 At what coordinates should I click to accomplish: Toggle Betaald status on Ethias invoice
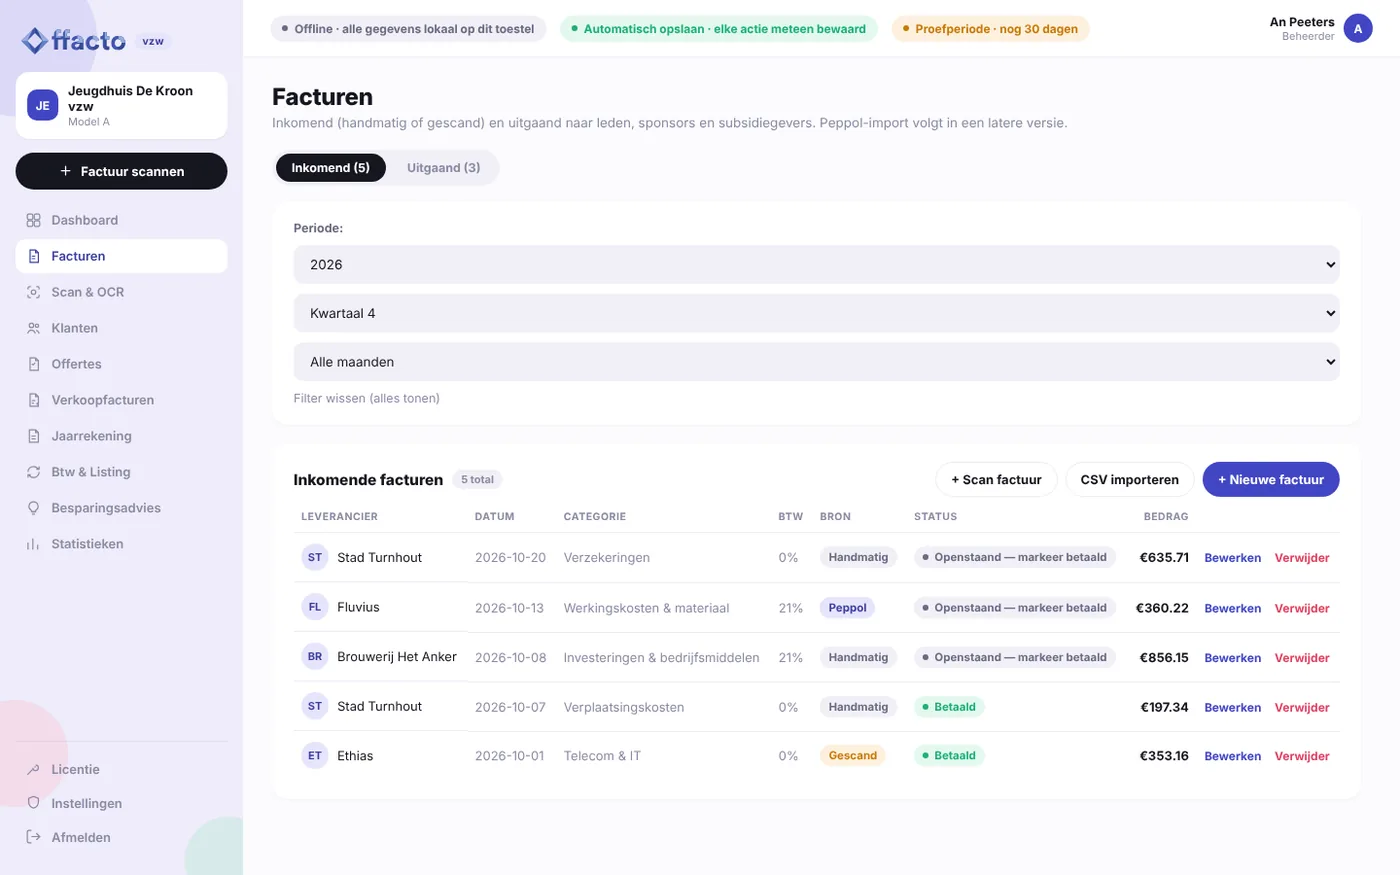click(949, 756)
